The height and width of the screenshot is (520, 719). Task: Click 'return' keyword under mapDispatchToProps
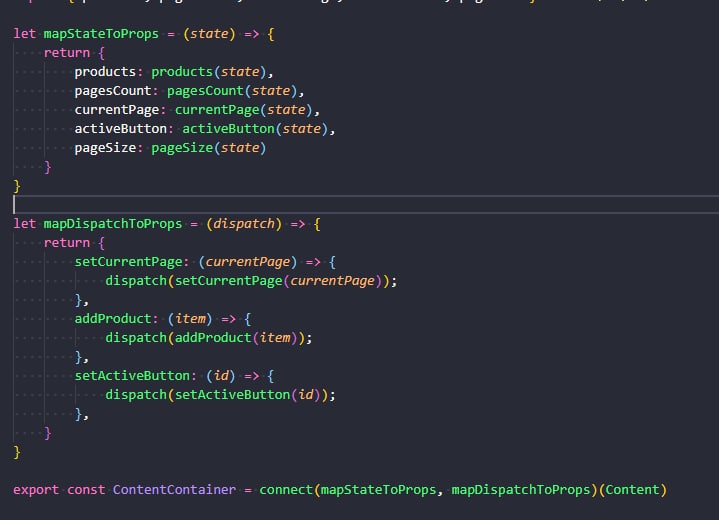66,243
